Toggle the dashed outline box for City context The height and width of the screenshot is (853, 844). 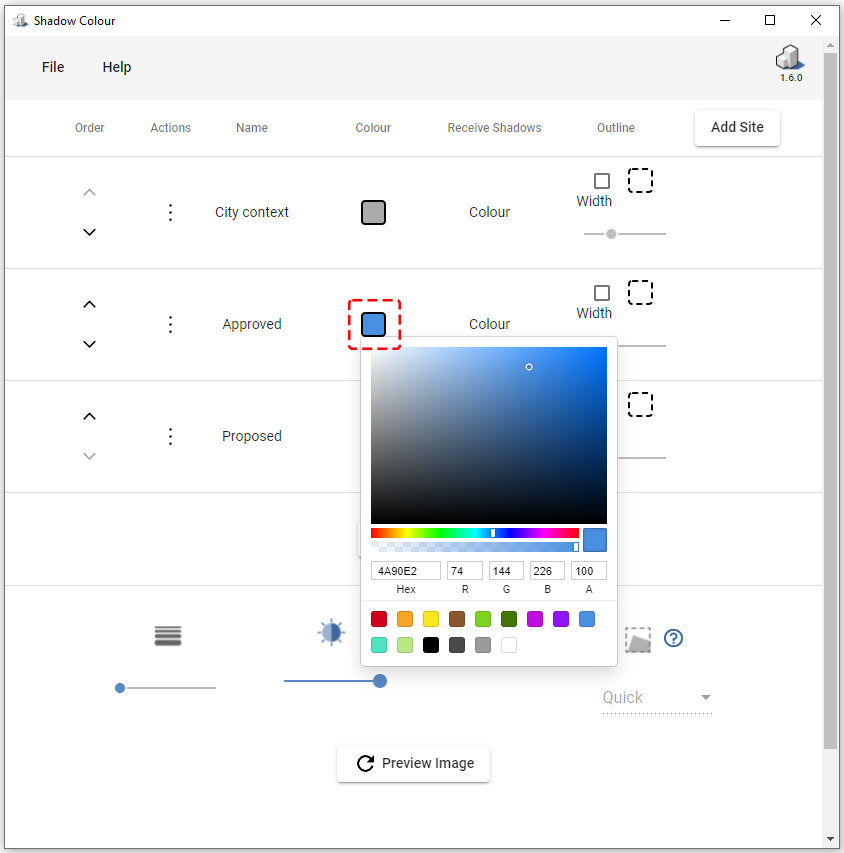(640, 180)
